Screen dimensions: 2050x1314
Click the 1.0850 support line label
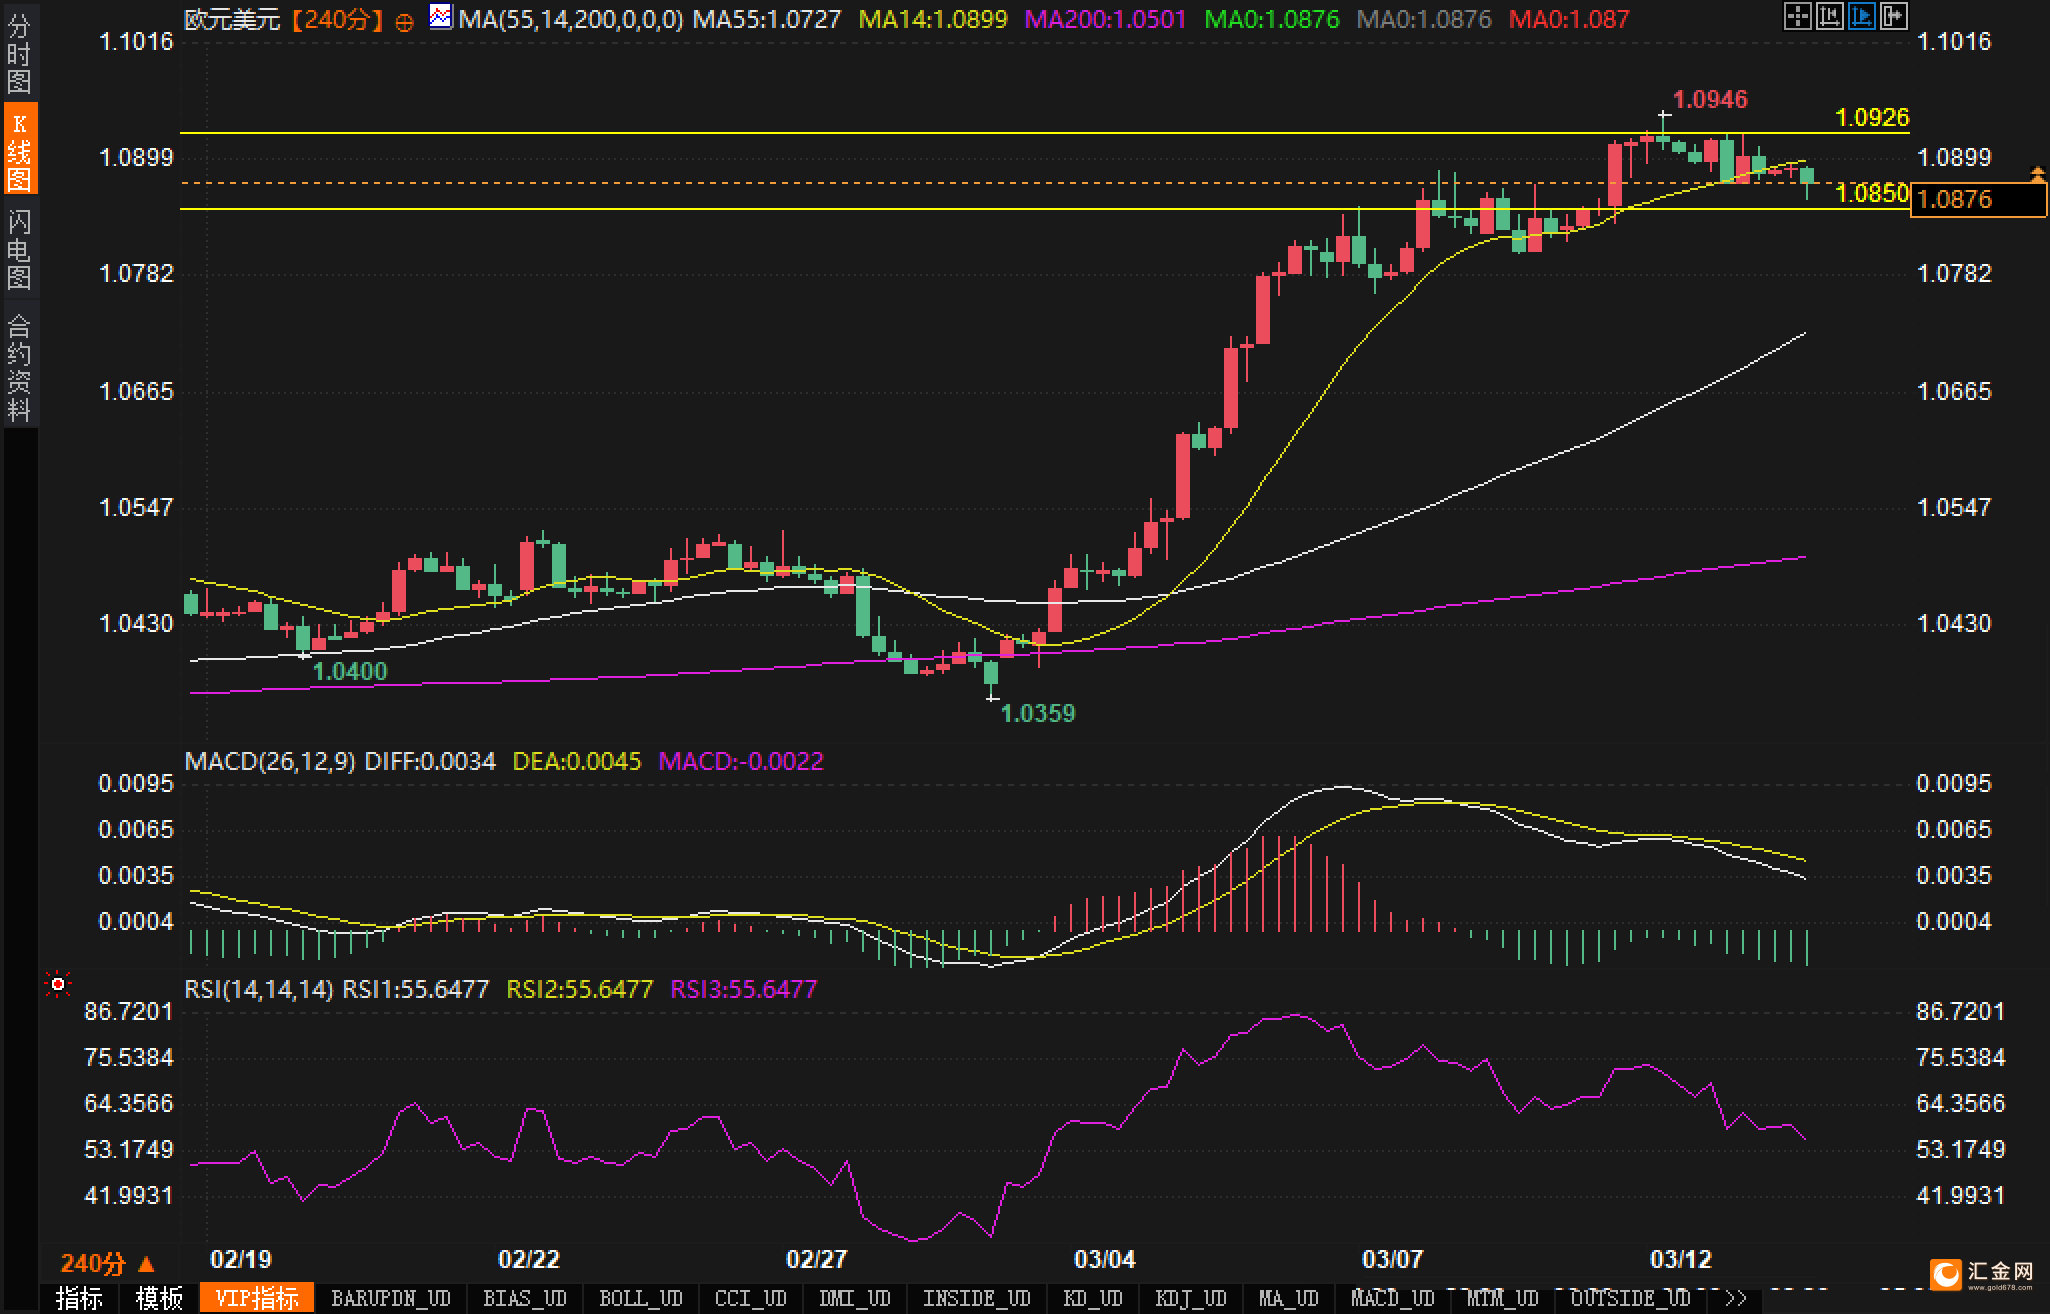1872,193
